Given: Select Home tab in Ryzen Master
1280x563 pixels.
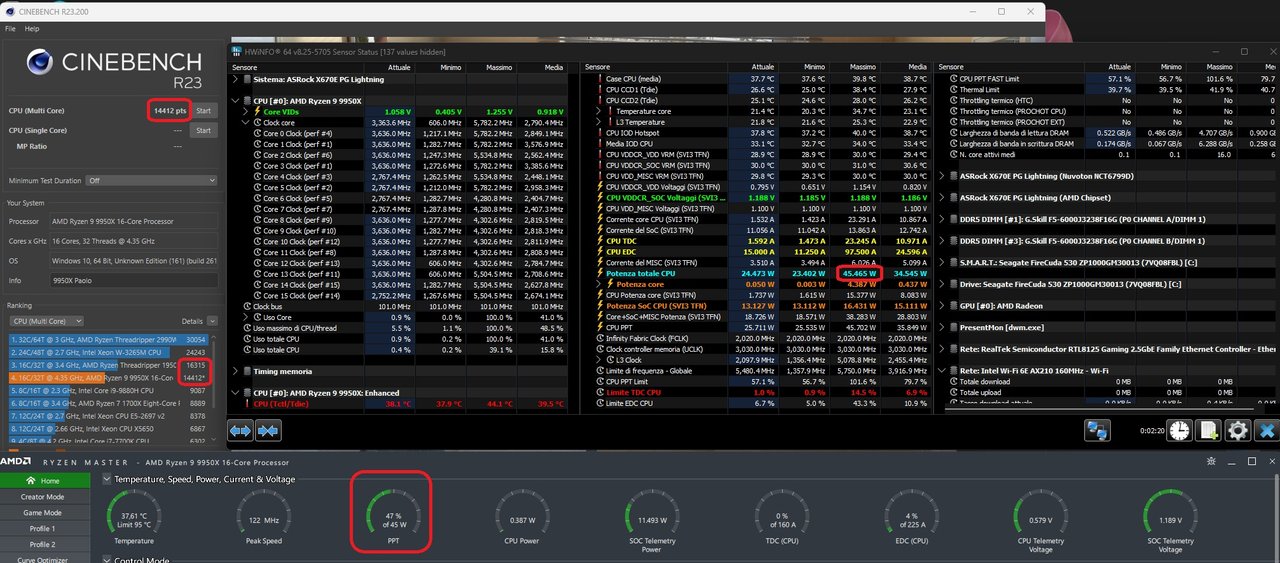Looking at the screenshot, I should (x=44, y=481).
